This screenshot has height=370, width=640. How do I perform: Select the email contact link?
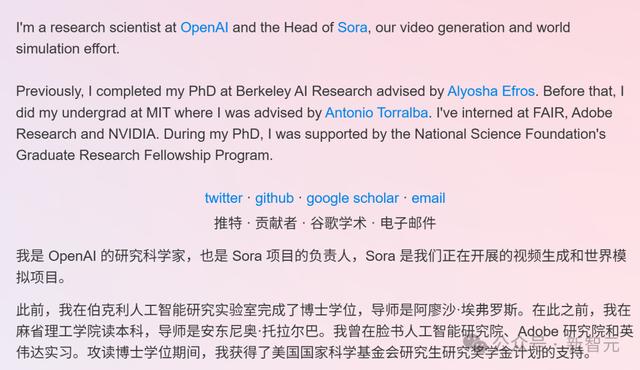428,198
